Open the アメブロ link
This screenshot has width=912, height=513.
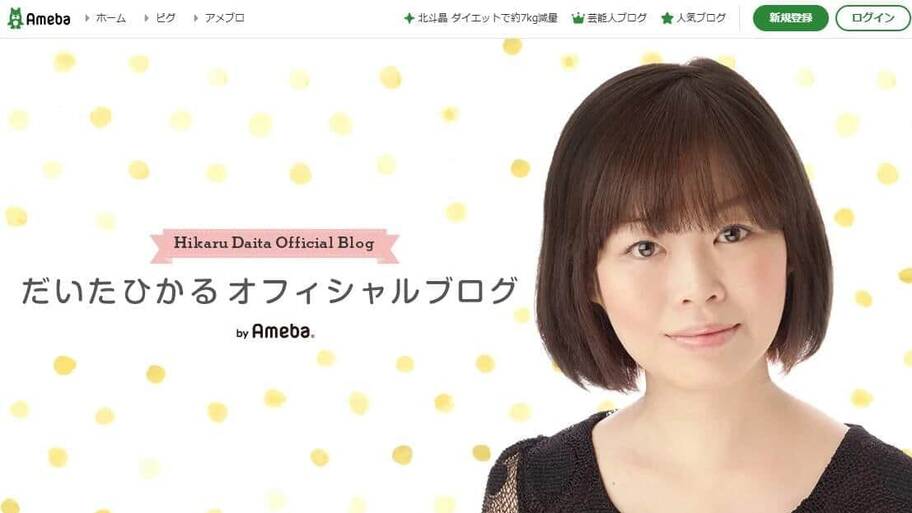pyautogui.click(x=225, y=18)
